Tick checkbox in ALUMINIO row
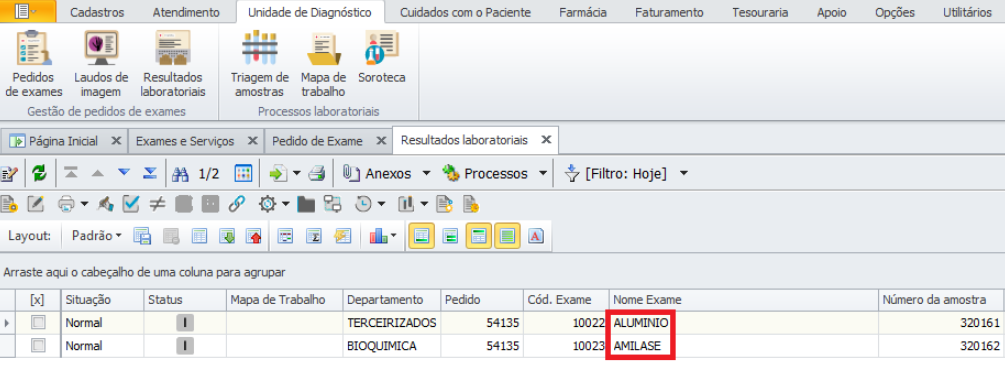Image resolution: width=1005 pixels, height=381 pixels. click(x=38, y=323)
